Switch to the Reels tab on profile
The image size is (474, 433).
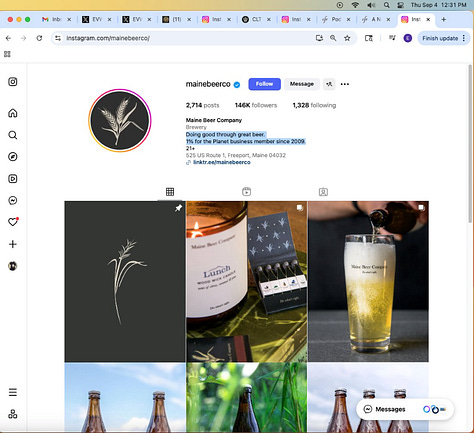point(246,192)
